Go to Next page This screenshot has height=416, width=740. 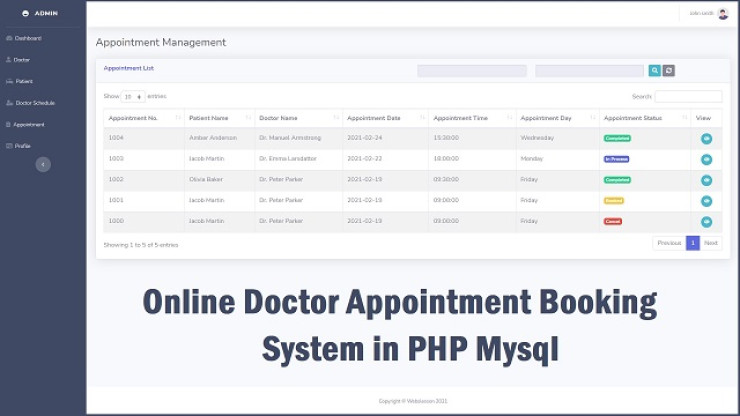[711, 243]
